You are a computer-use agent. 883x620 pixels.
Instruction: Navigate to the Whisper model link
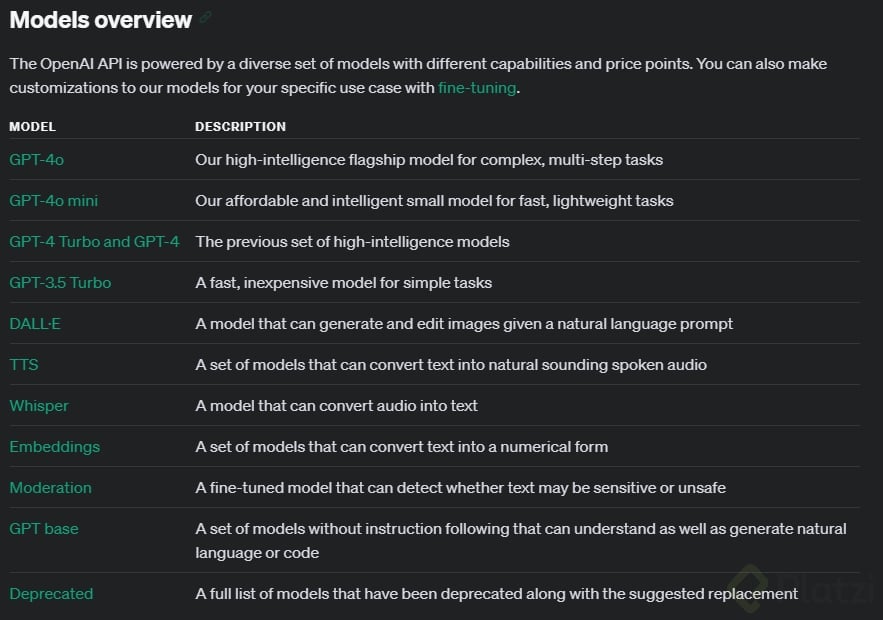39,406
